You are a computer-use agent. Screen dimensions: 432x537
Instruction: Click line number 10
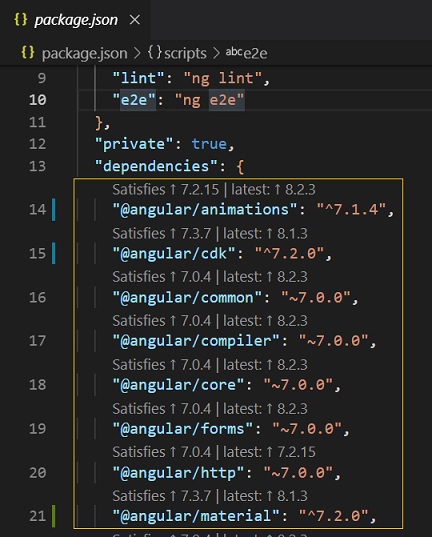pyautogui.click(x=37, y=100)
